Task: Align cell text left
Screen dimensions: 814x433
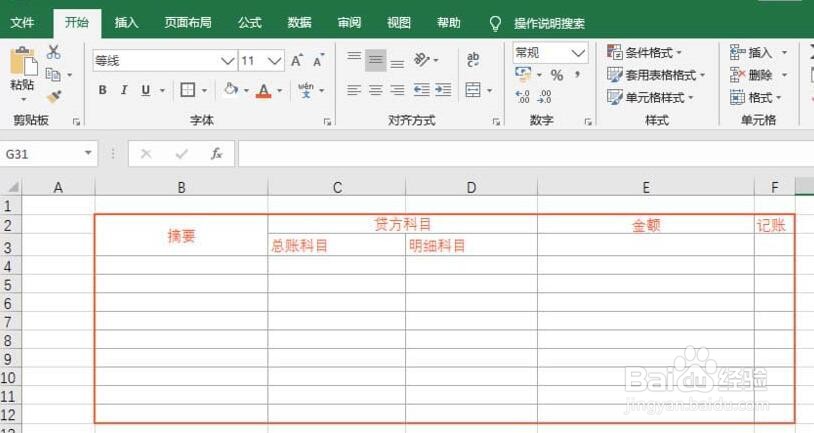Action: 354,90
